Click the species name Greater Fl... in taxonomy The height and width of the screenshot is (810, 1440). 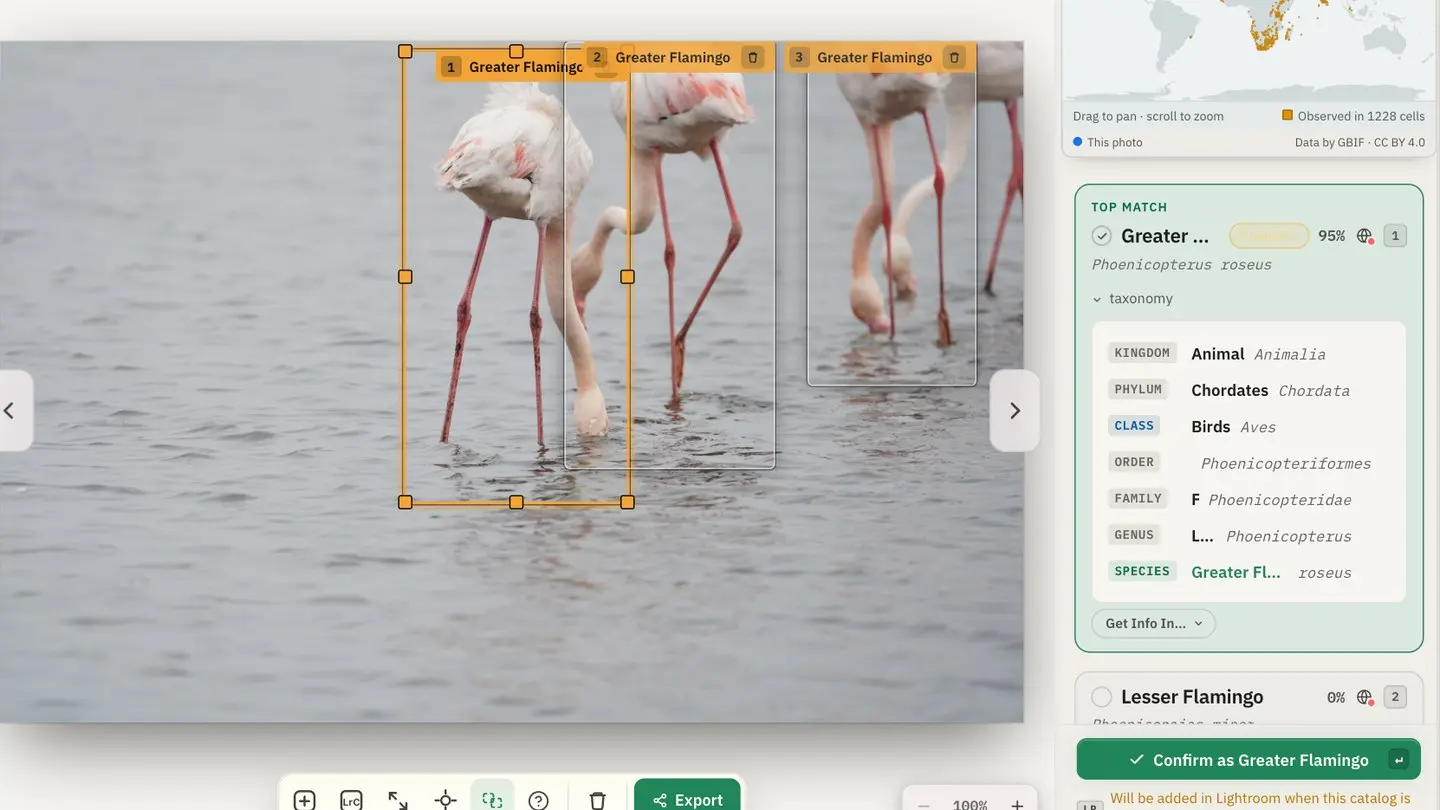(1236, 572)
